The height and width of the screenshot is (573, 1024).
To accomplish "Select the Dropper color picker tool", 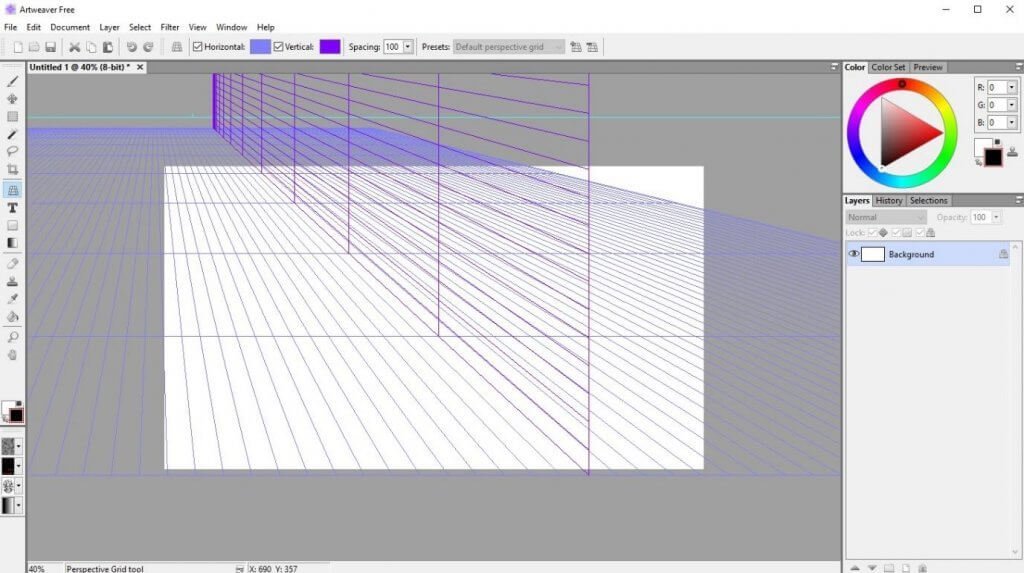I will (12, 299).
